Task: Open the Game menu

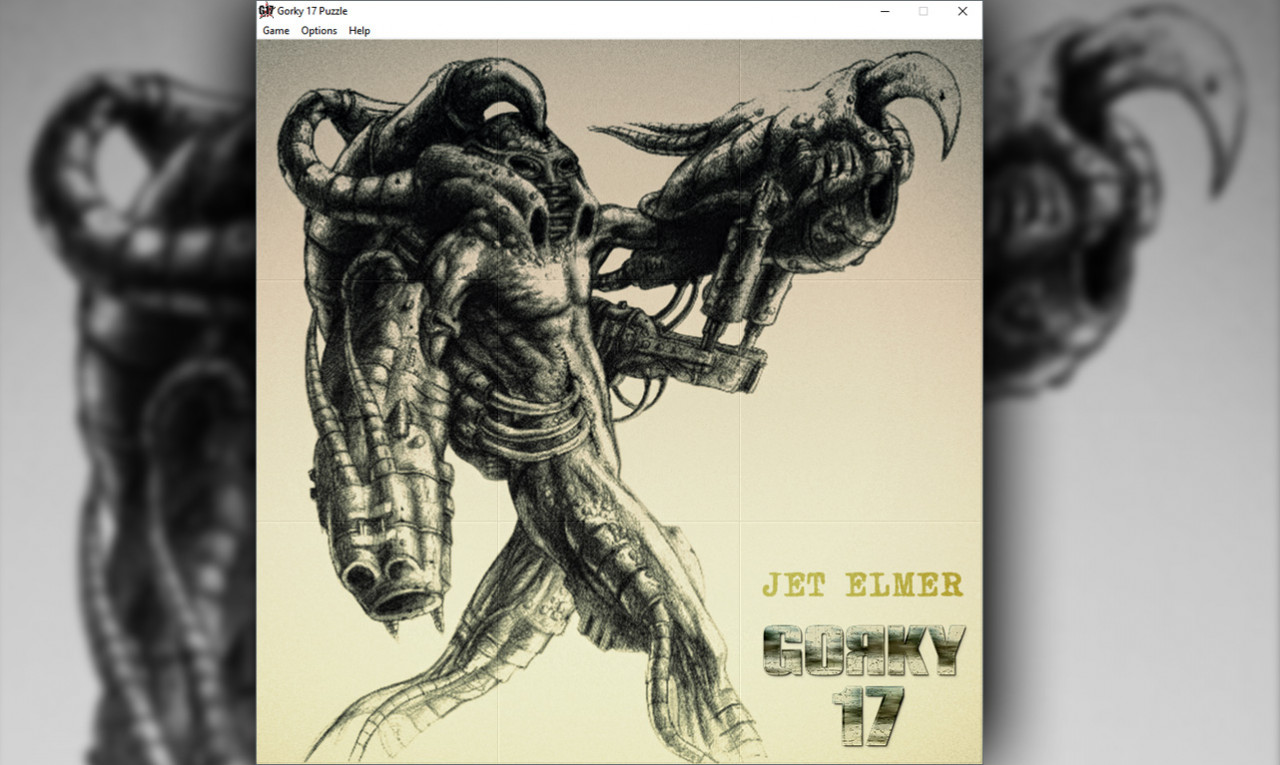Action: 276,31
